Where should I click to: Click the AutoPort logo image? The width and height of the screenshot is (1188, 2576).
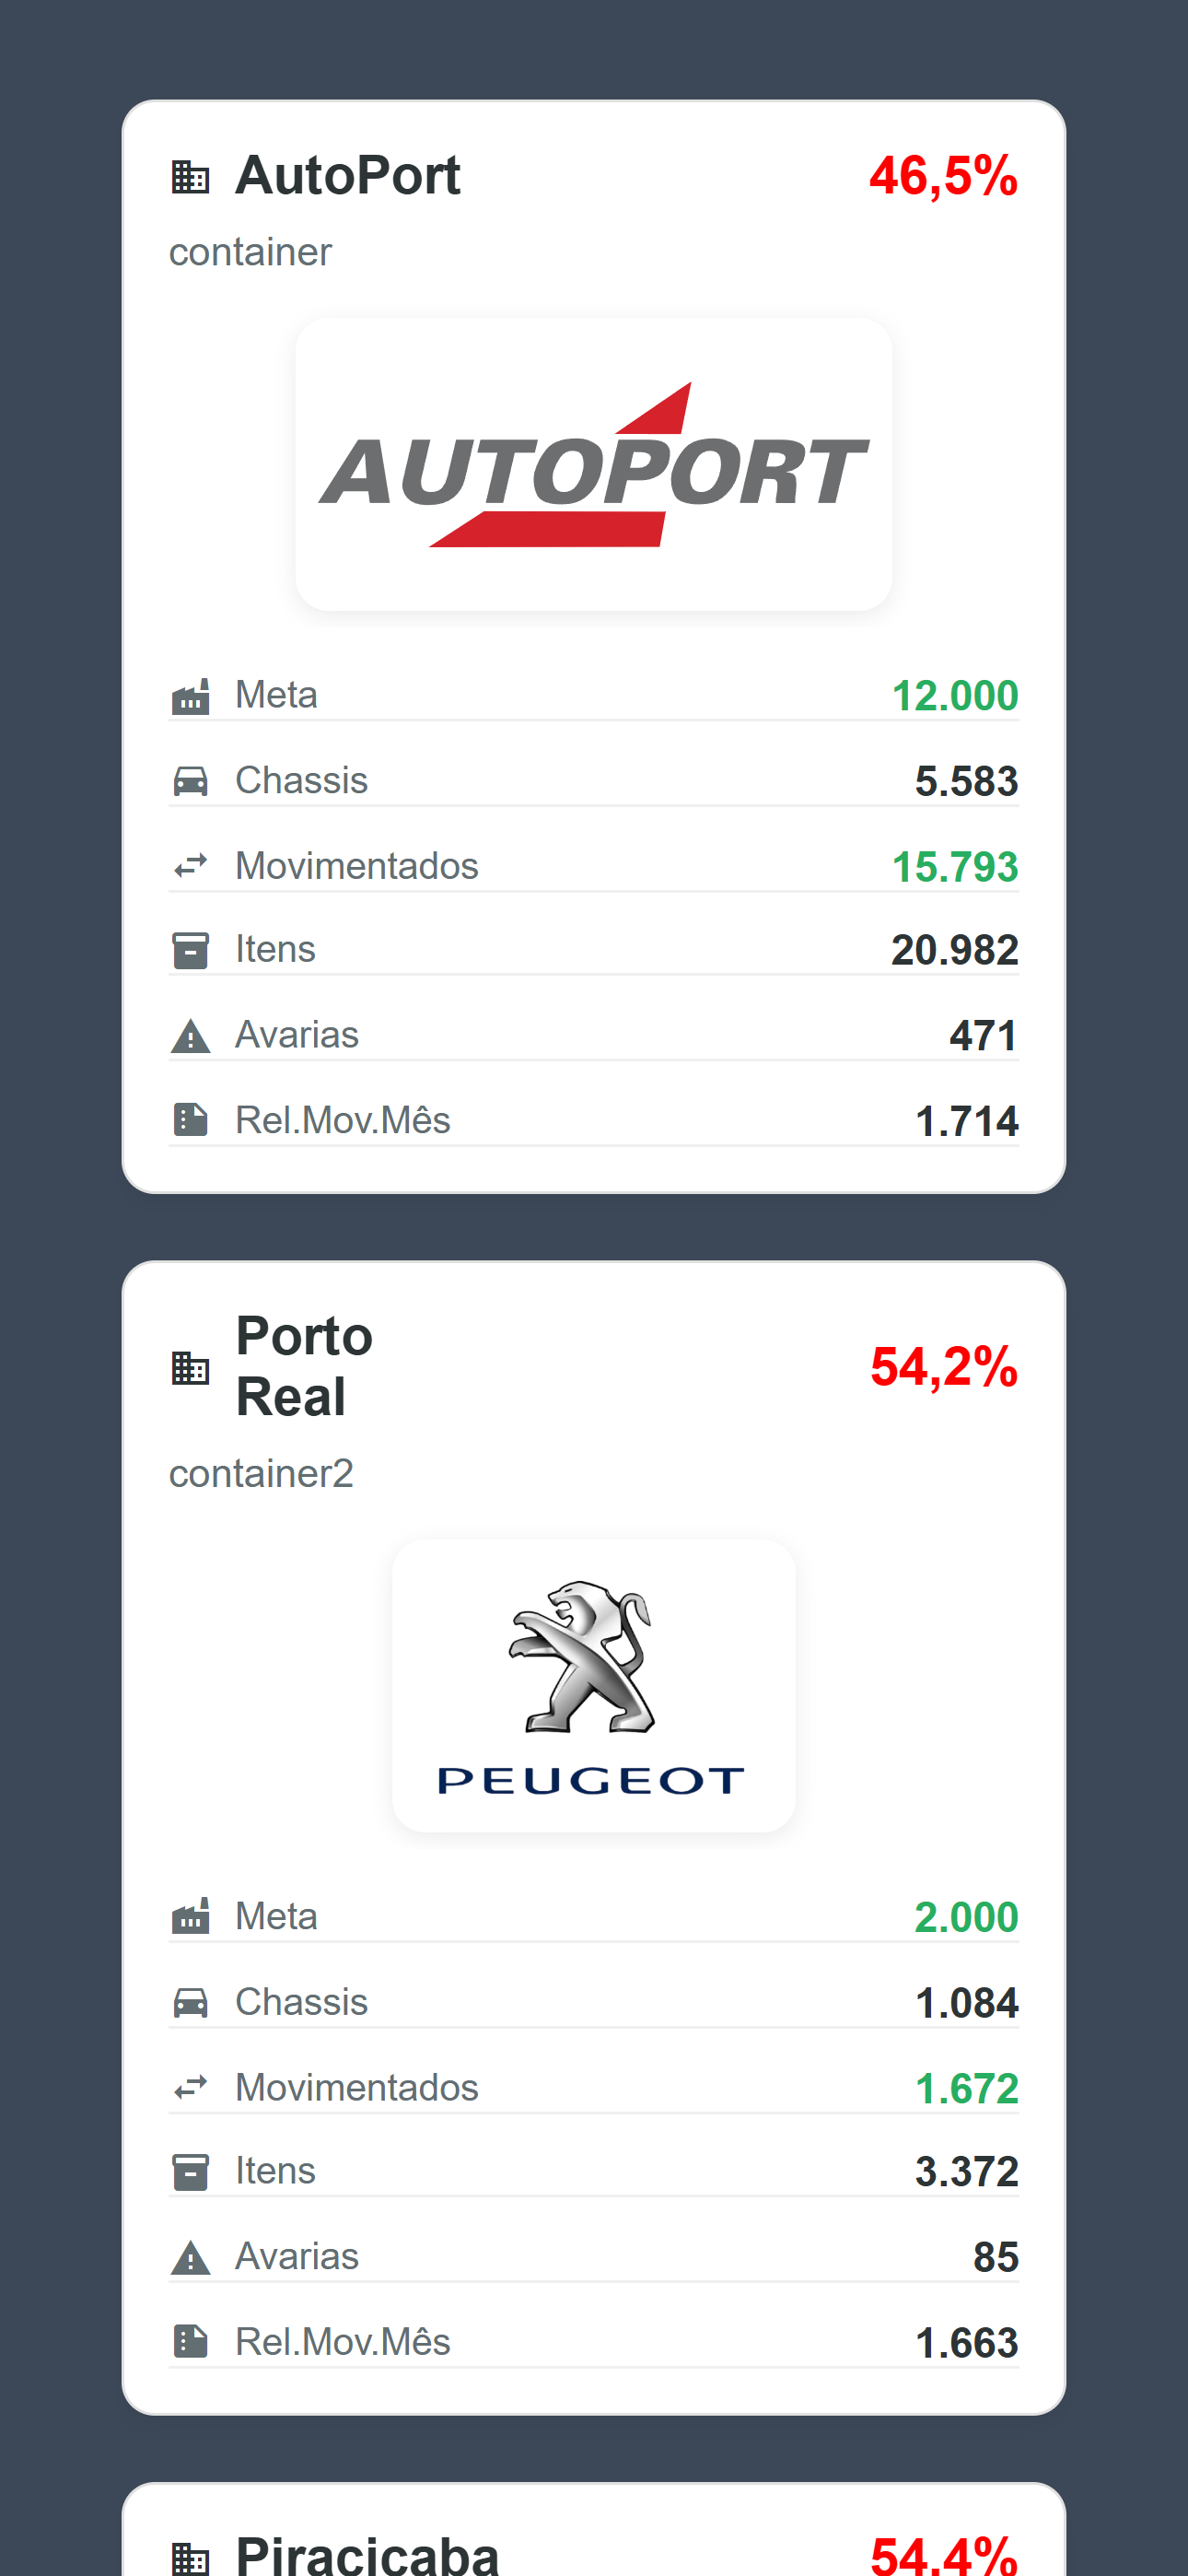click(593, 465)
